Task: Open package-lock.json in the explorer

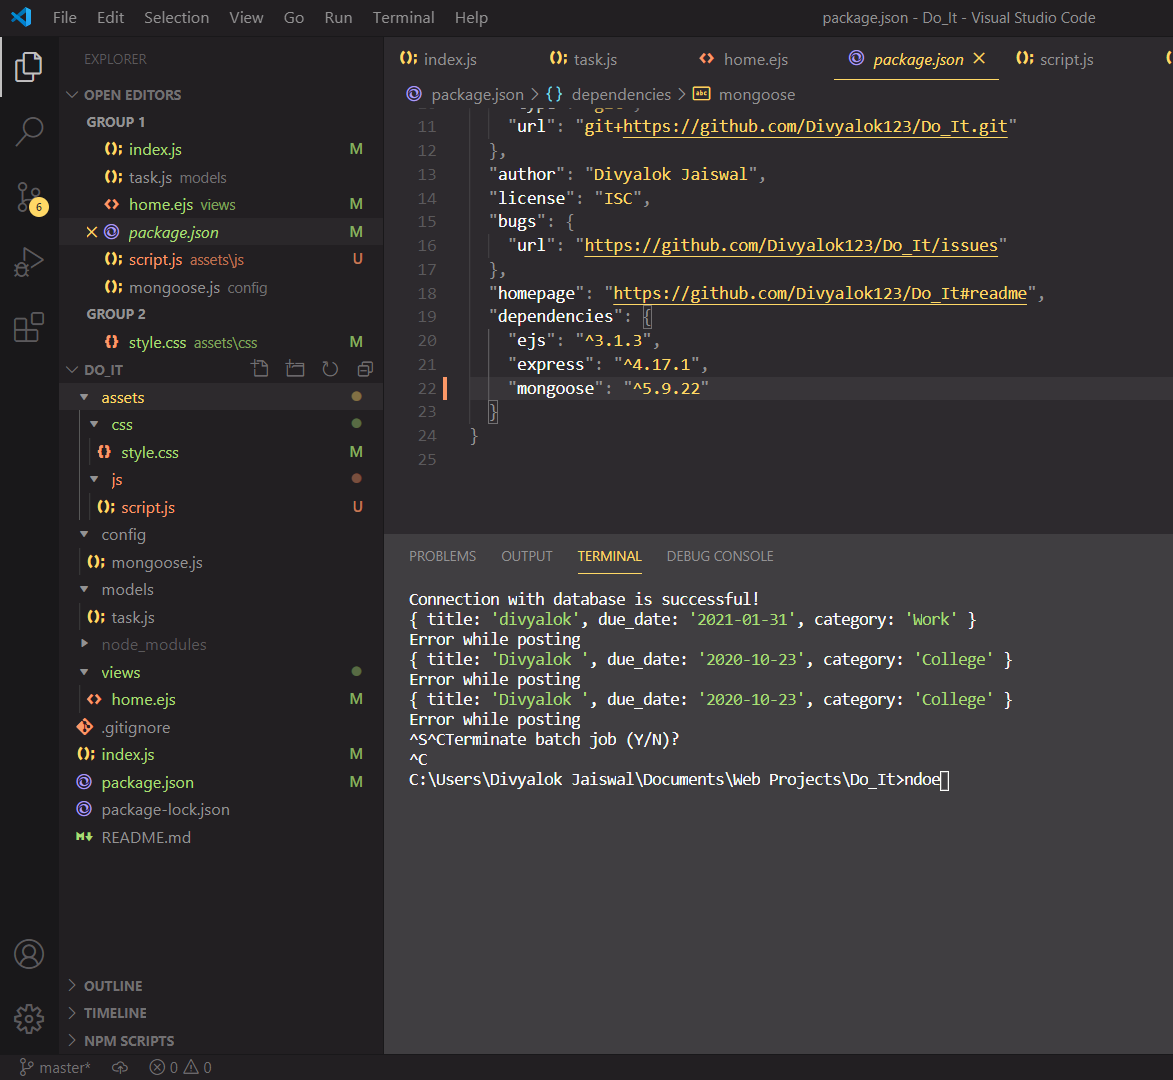Action: [x=165, y=810]
